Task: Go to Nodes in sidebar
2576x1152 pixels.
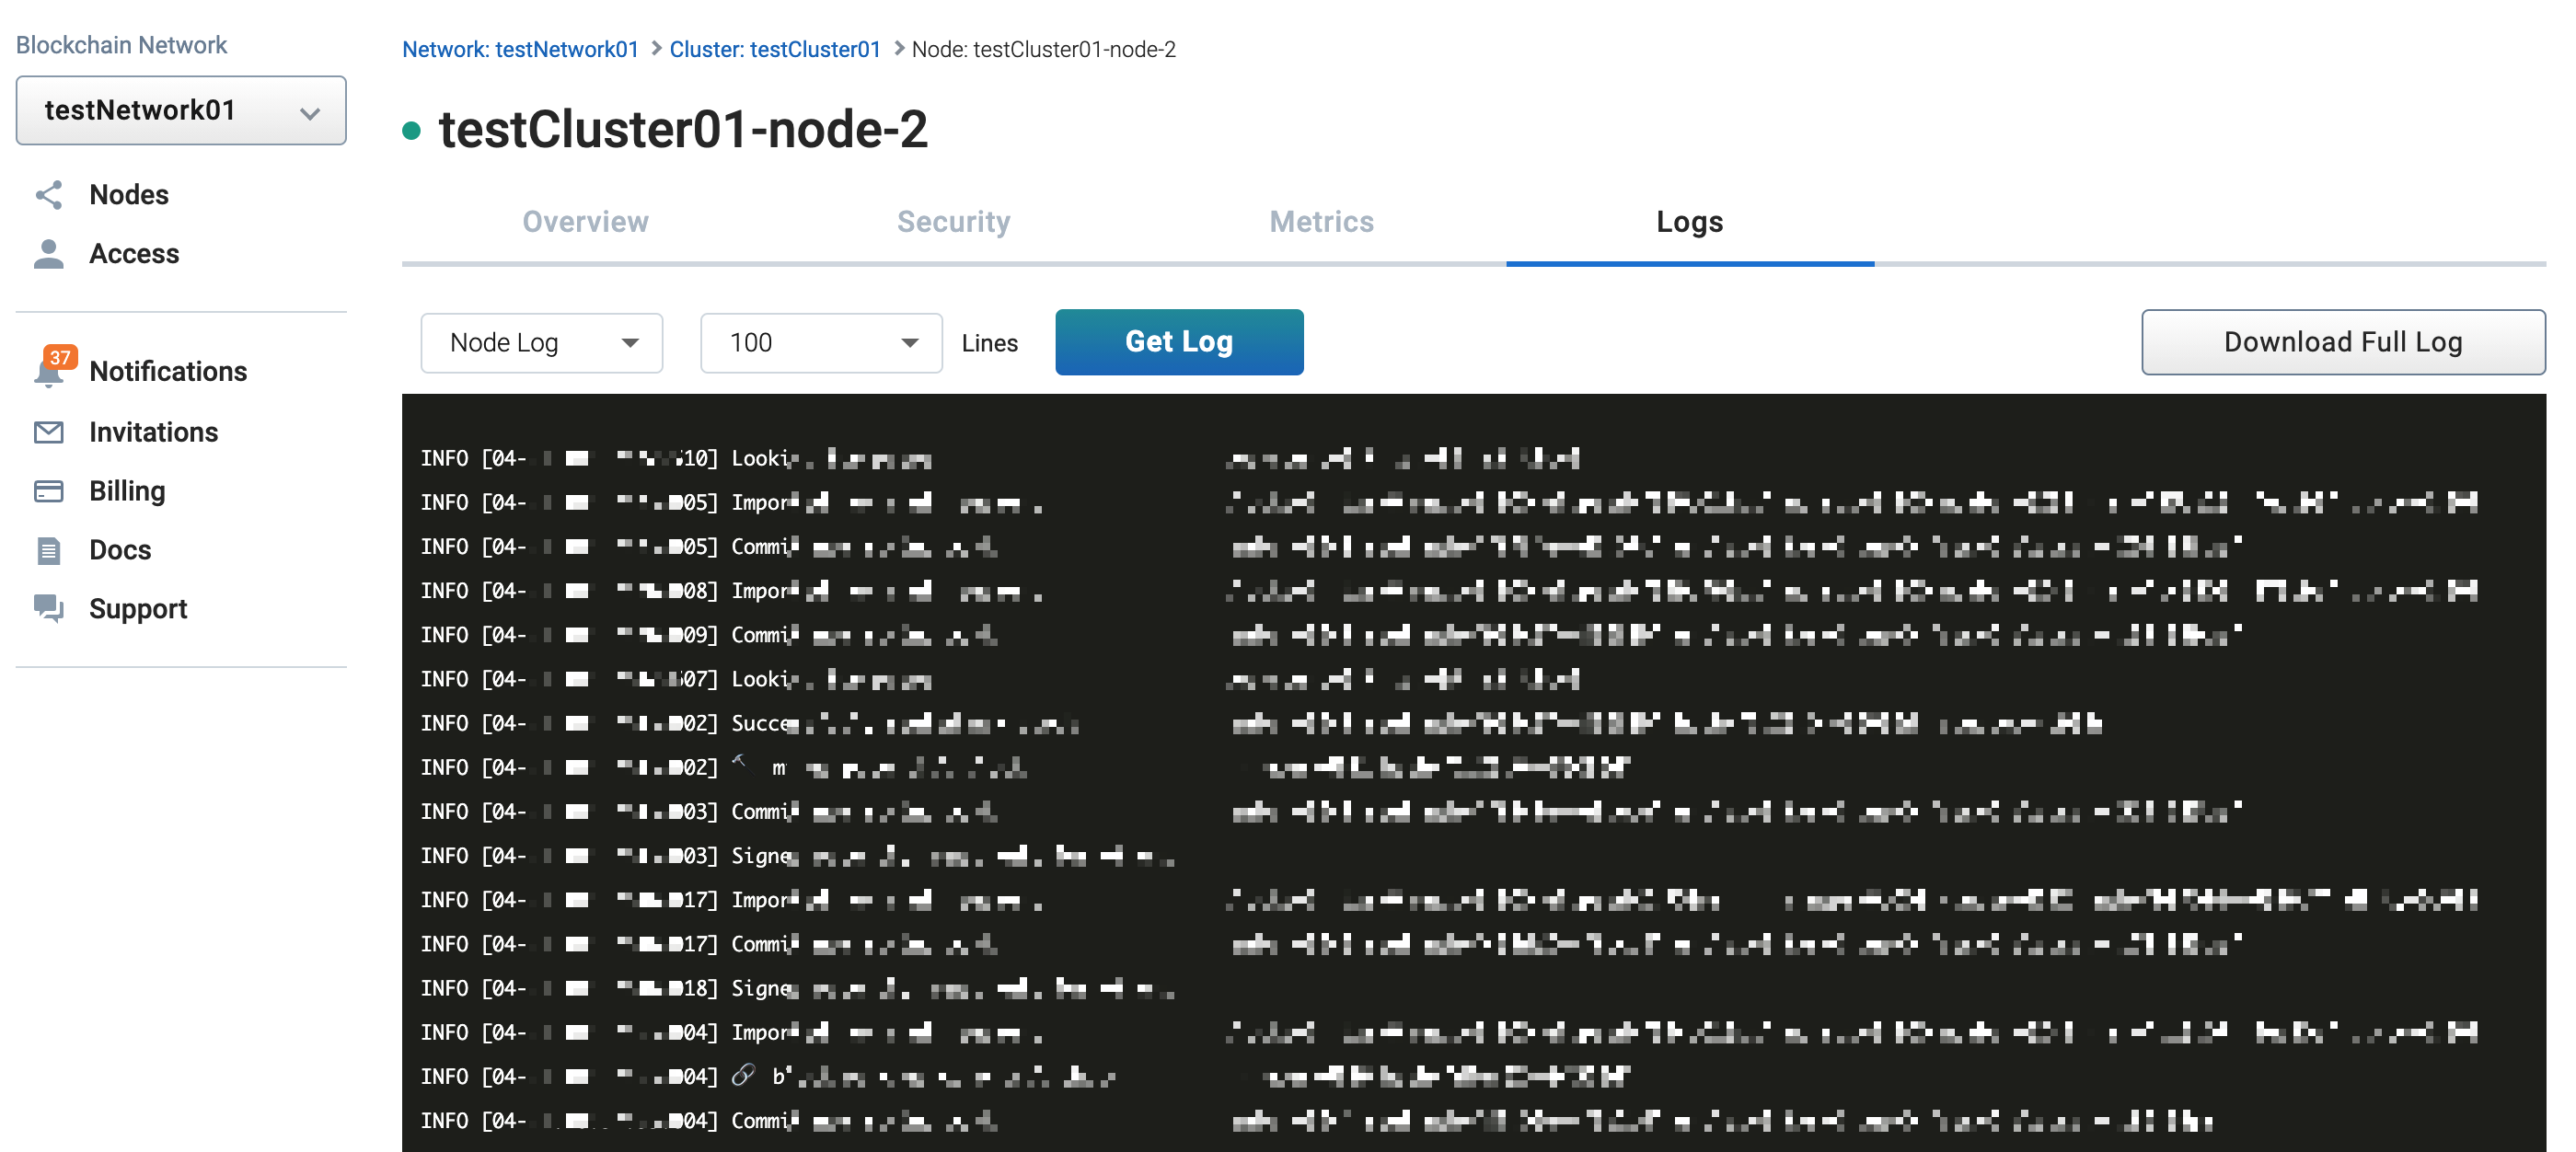Action: tap(129, 195)
